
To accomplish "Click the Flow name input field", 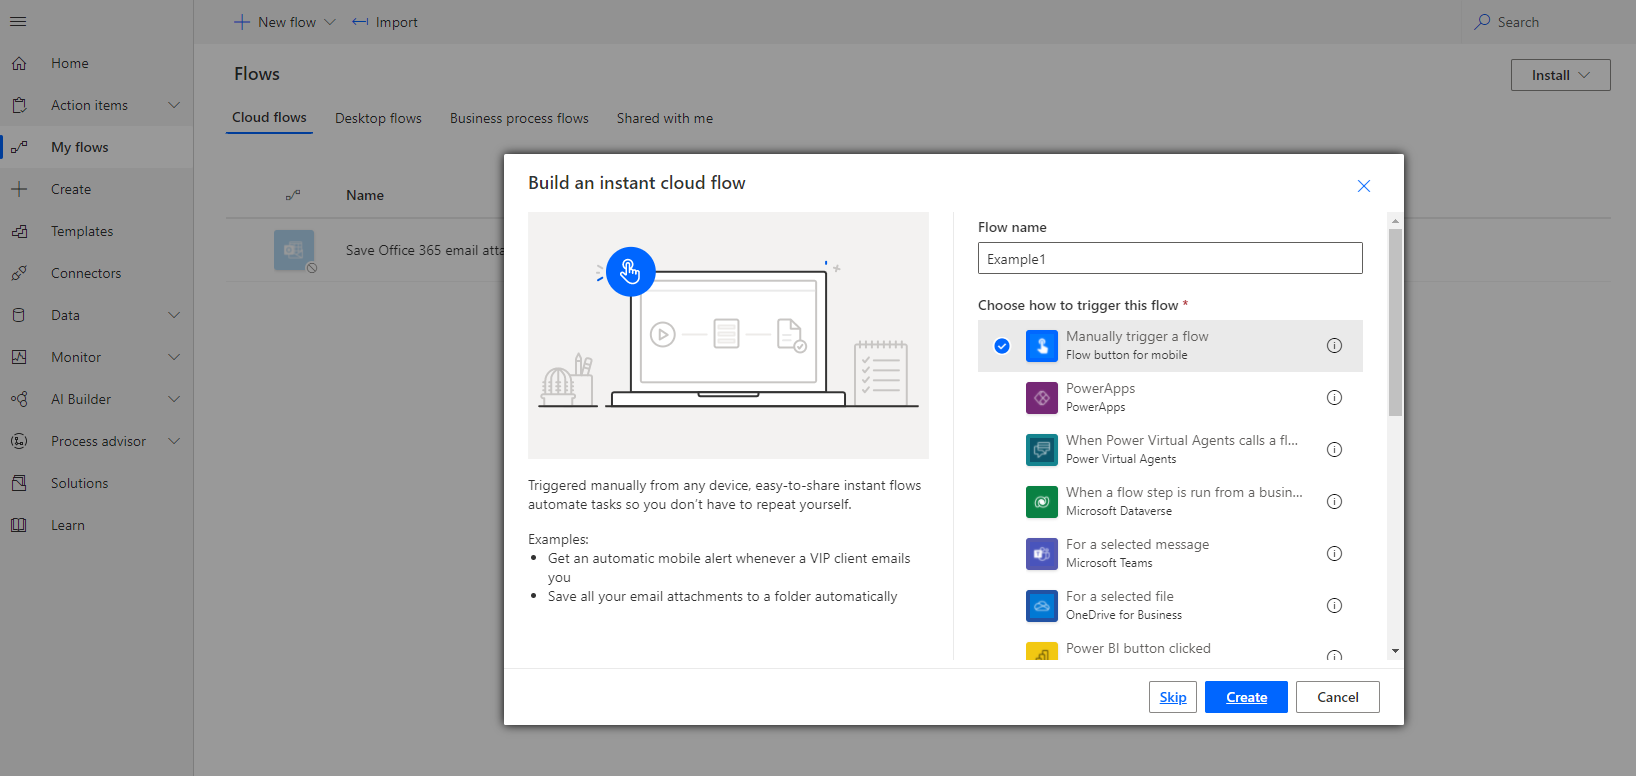I will pyautogui.click(x=1170, y=258).
